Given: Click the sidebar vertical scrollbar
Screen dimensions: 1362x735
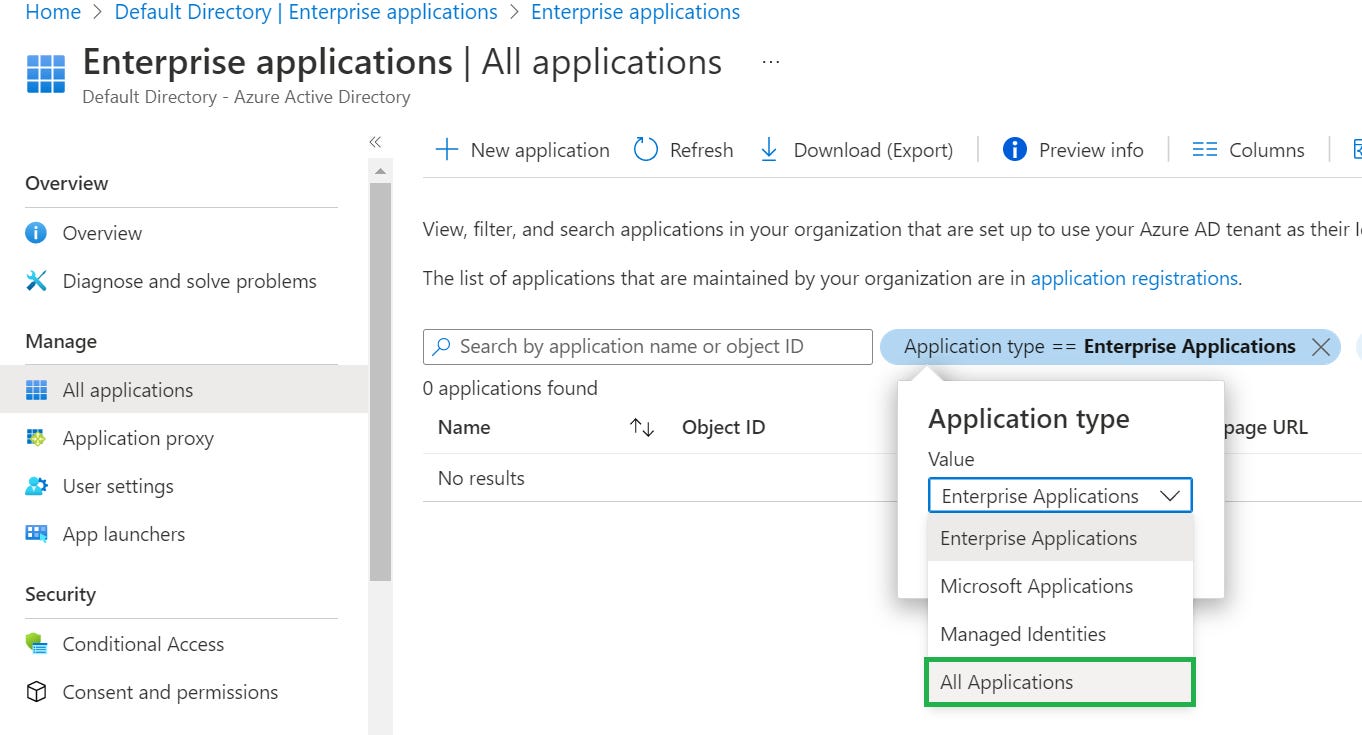Looking at the screenshot, I should click(x=380, y=382).
